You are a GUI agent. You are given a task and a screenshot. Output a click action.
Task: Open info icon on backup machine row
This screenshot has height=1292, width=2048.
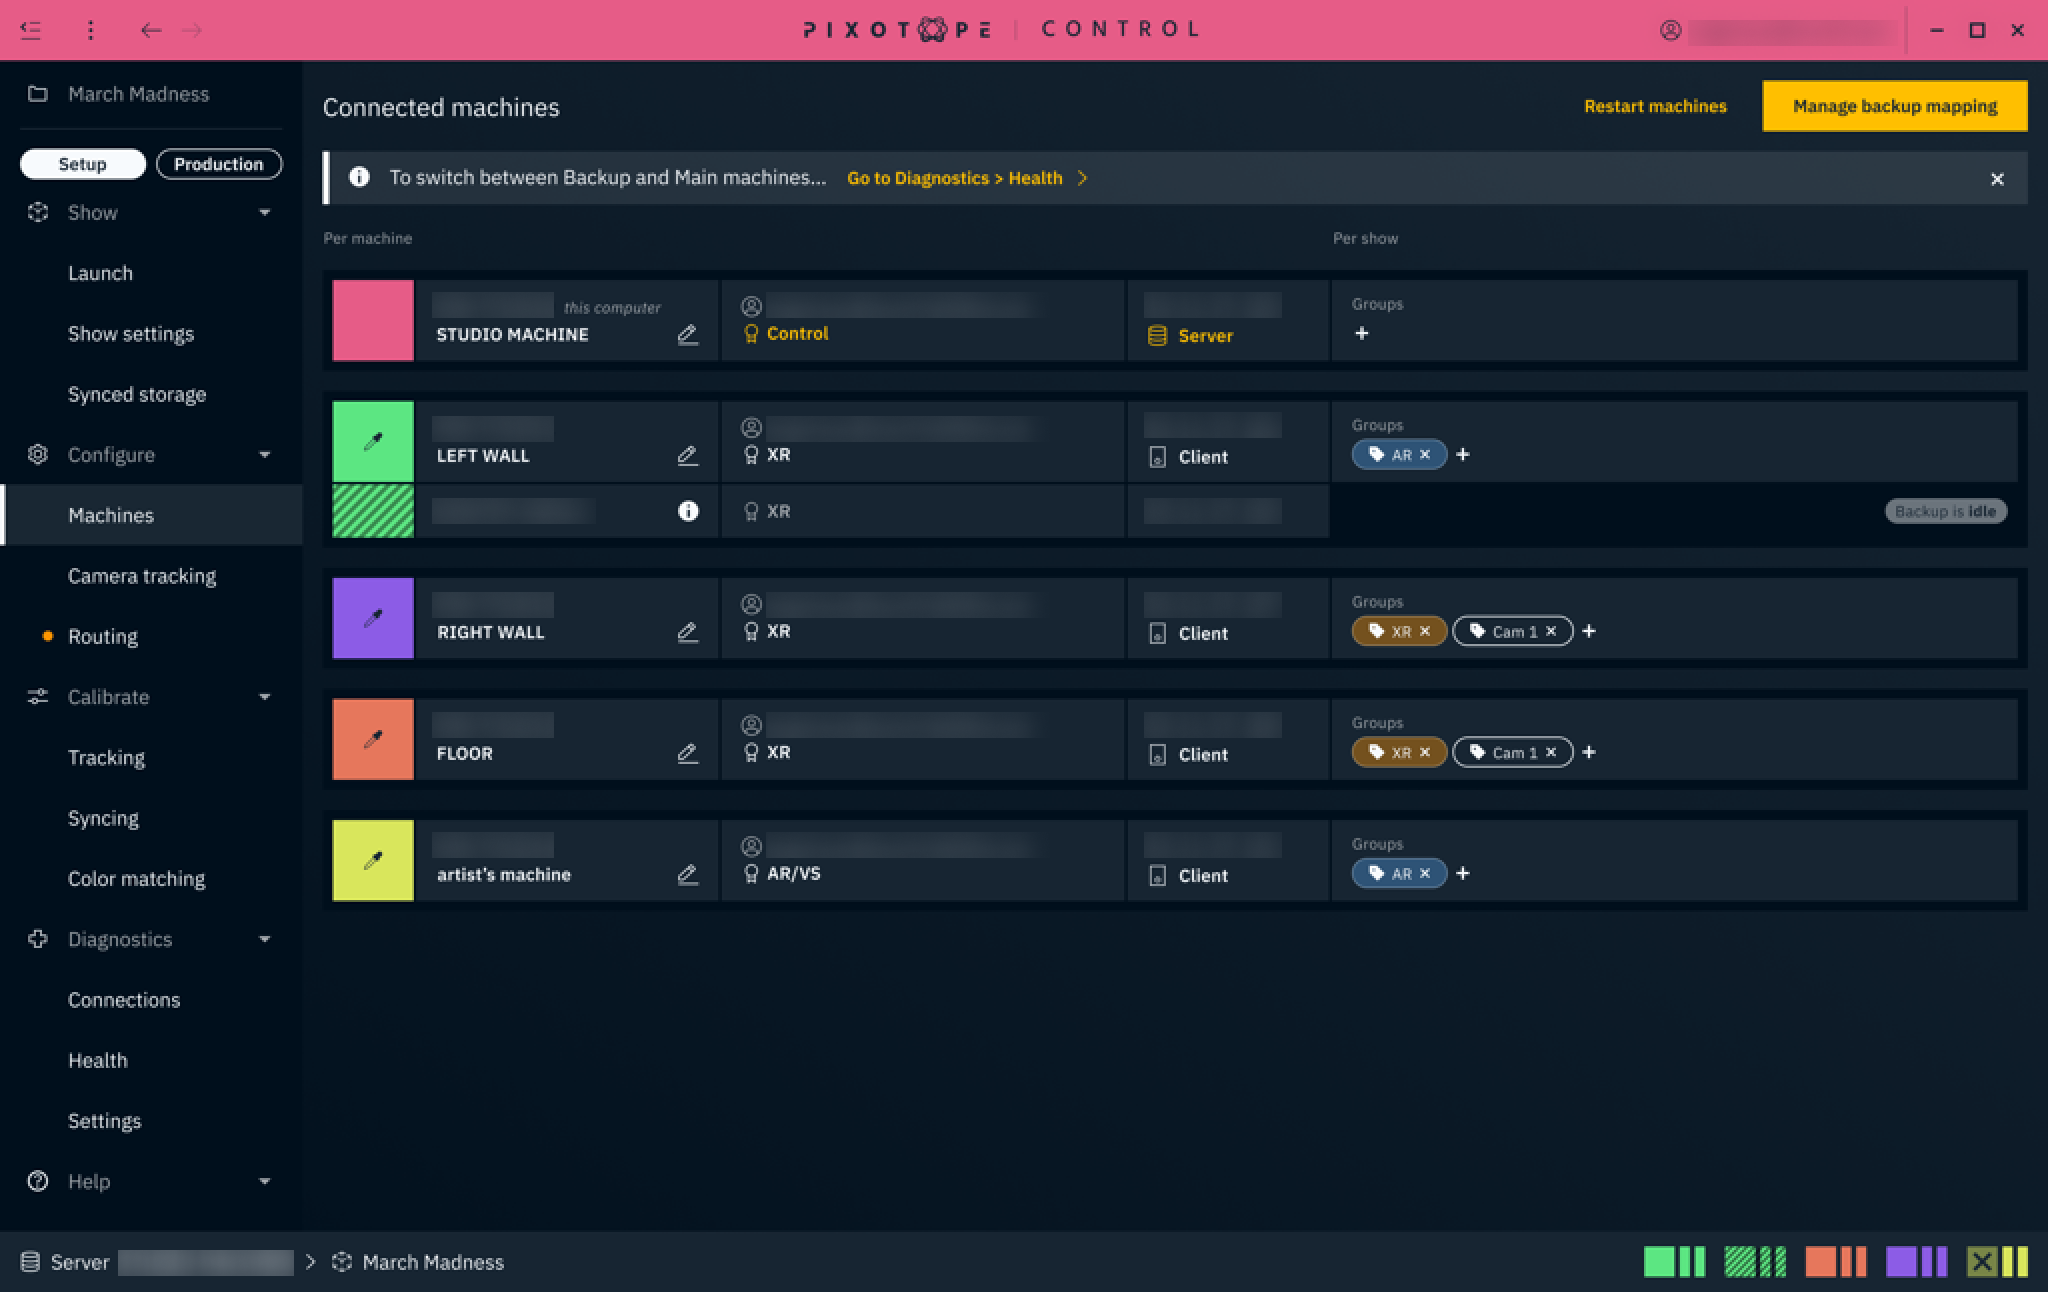coord(688,511)
